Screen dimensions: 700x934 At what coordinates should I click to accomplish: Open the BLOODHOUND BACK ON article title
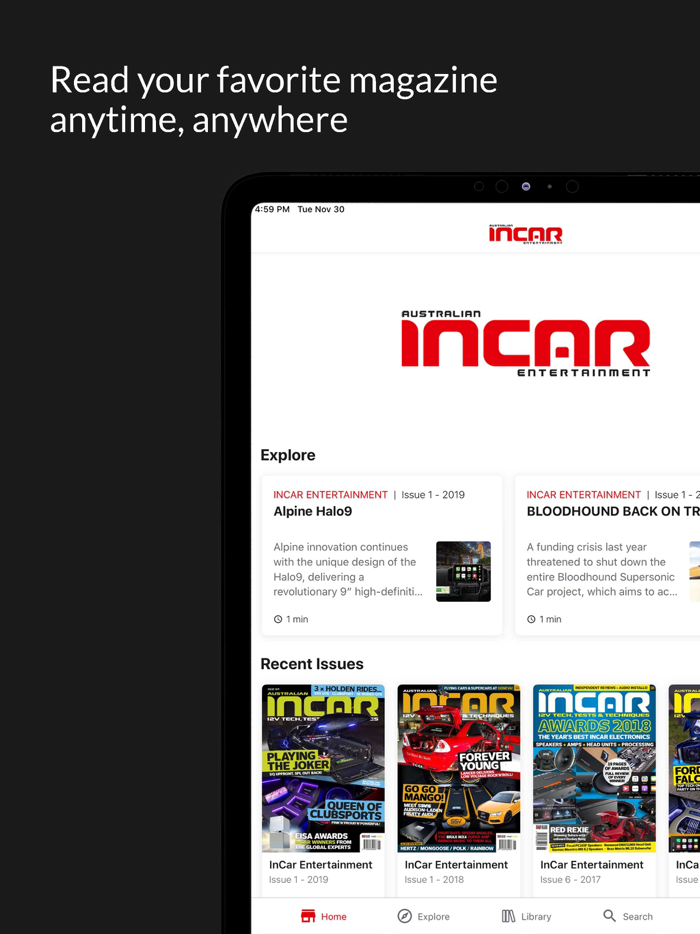tap(613, 512)
